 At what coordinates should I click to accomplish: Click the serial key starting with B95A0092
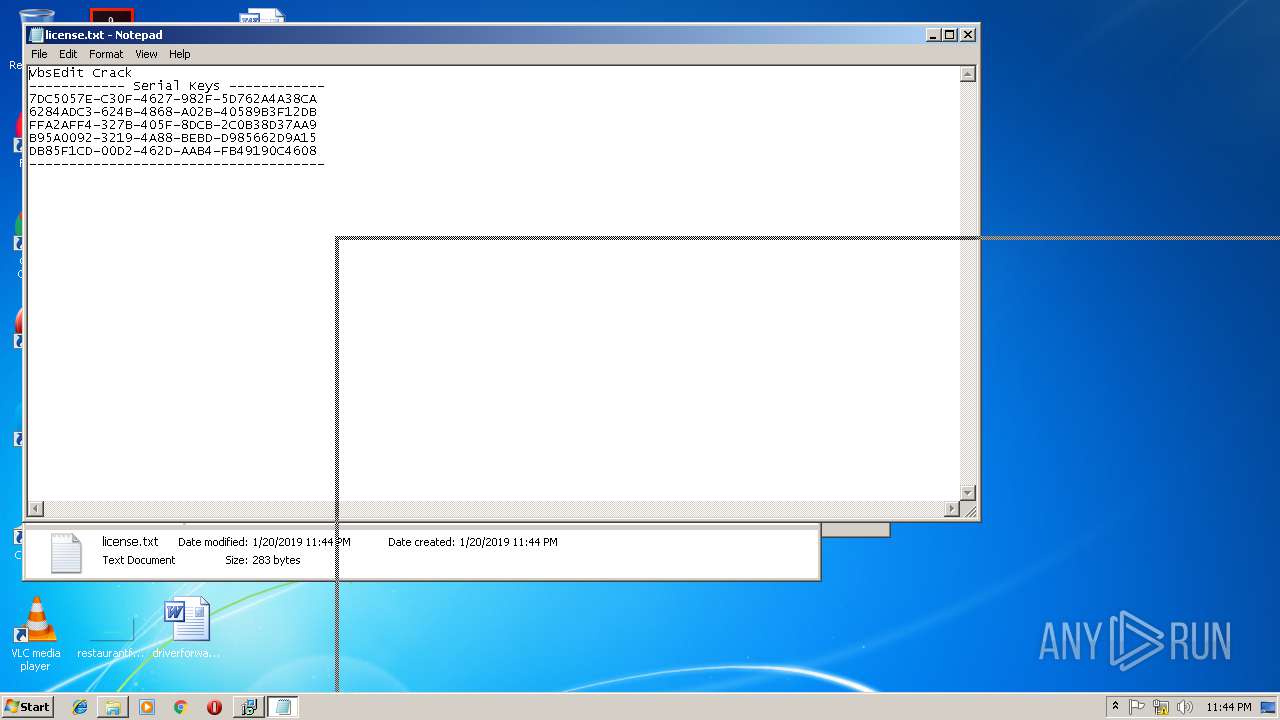[173, 138]
